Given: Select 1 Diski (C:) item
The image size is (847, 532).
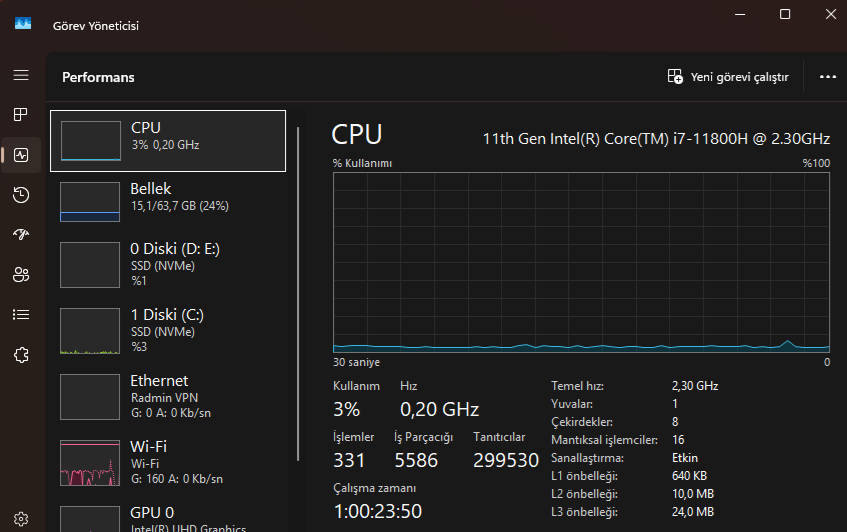Looking at the screenshot, I should [x=167, y=331].
